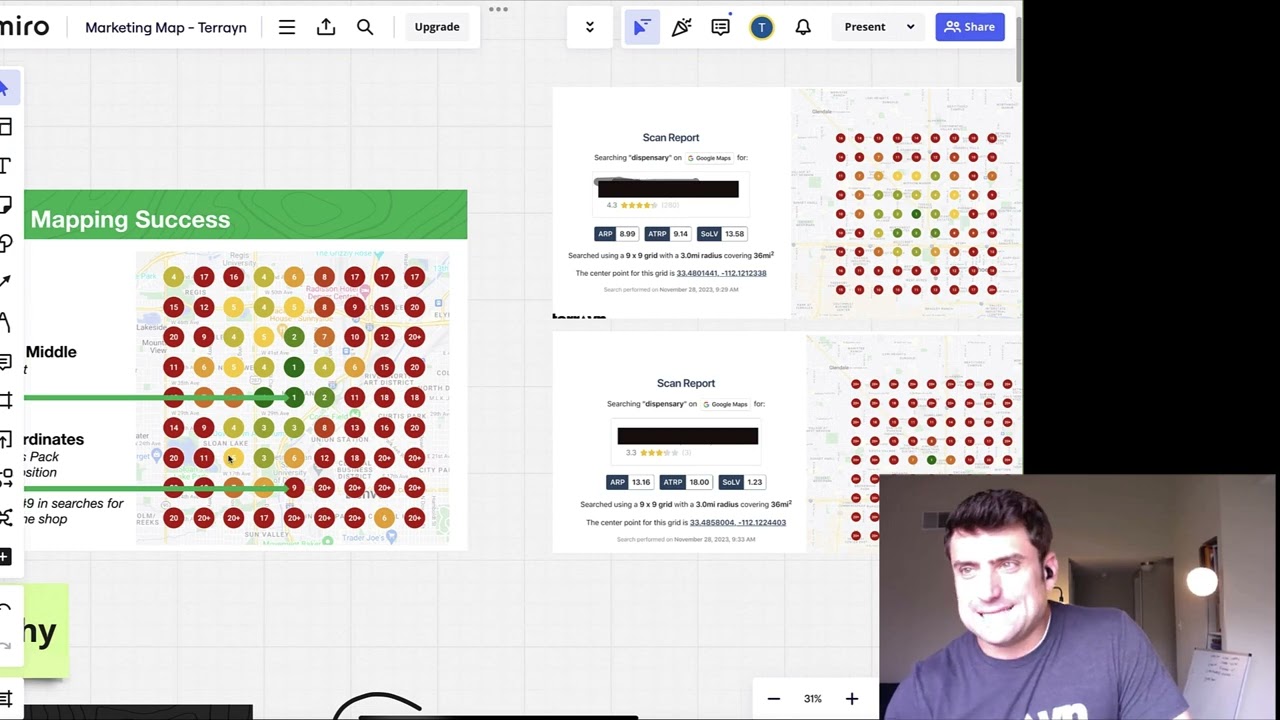This screenshot has width=1280, height=720.
Task: Click the Share button
Action: 970,27
